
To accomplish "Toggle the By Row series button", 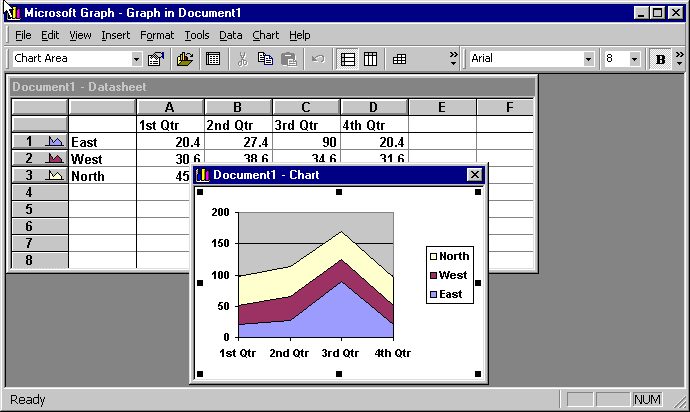I will (347, 59).
